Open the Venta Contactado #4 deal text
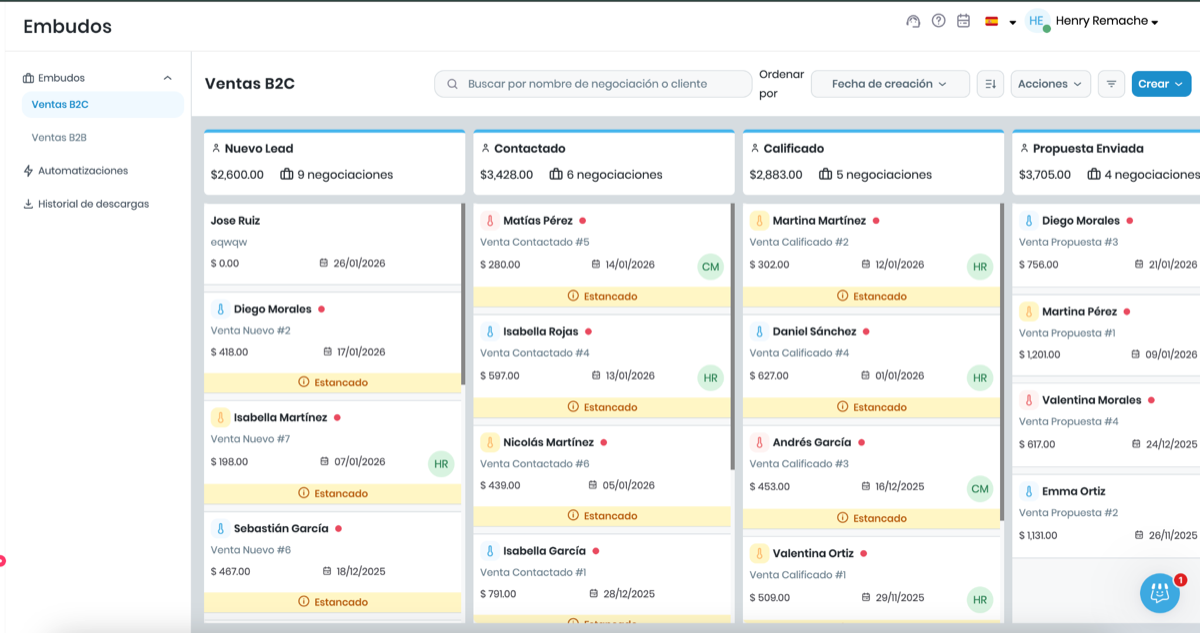 coord(535,353)
